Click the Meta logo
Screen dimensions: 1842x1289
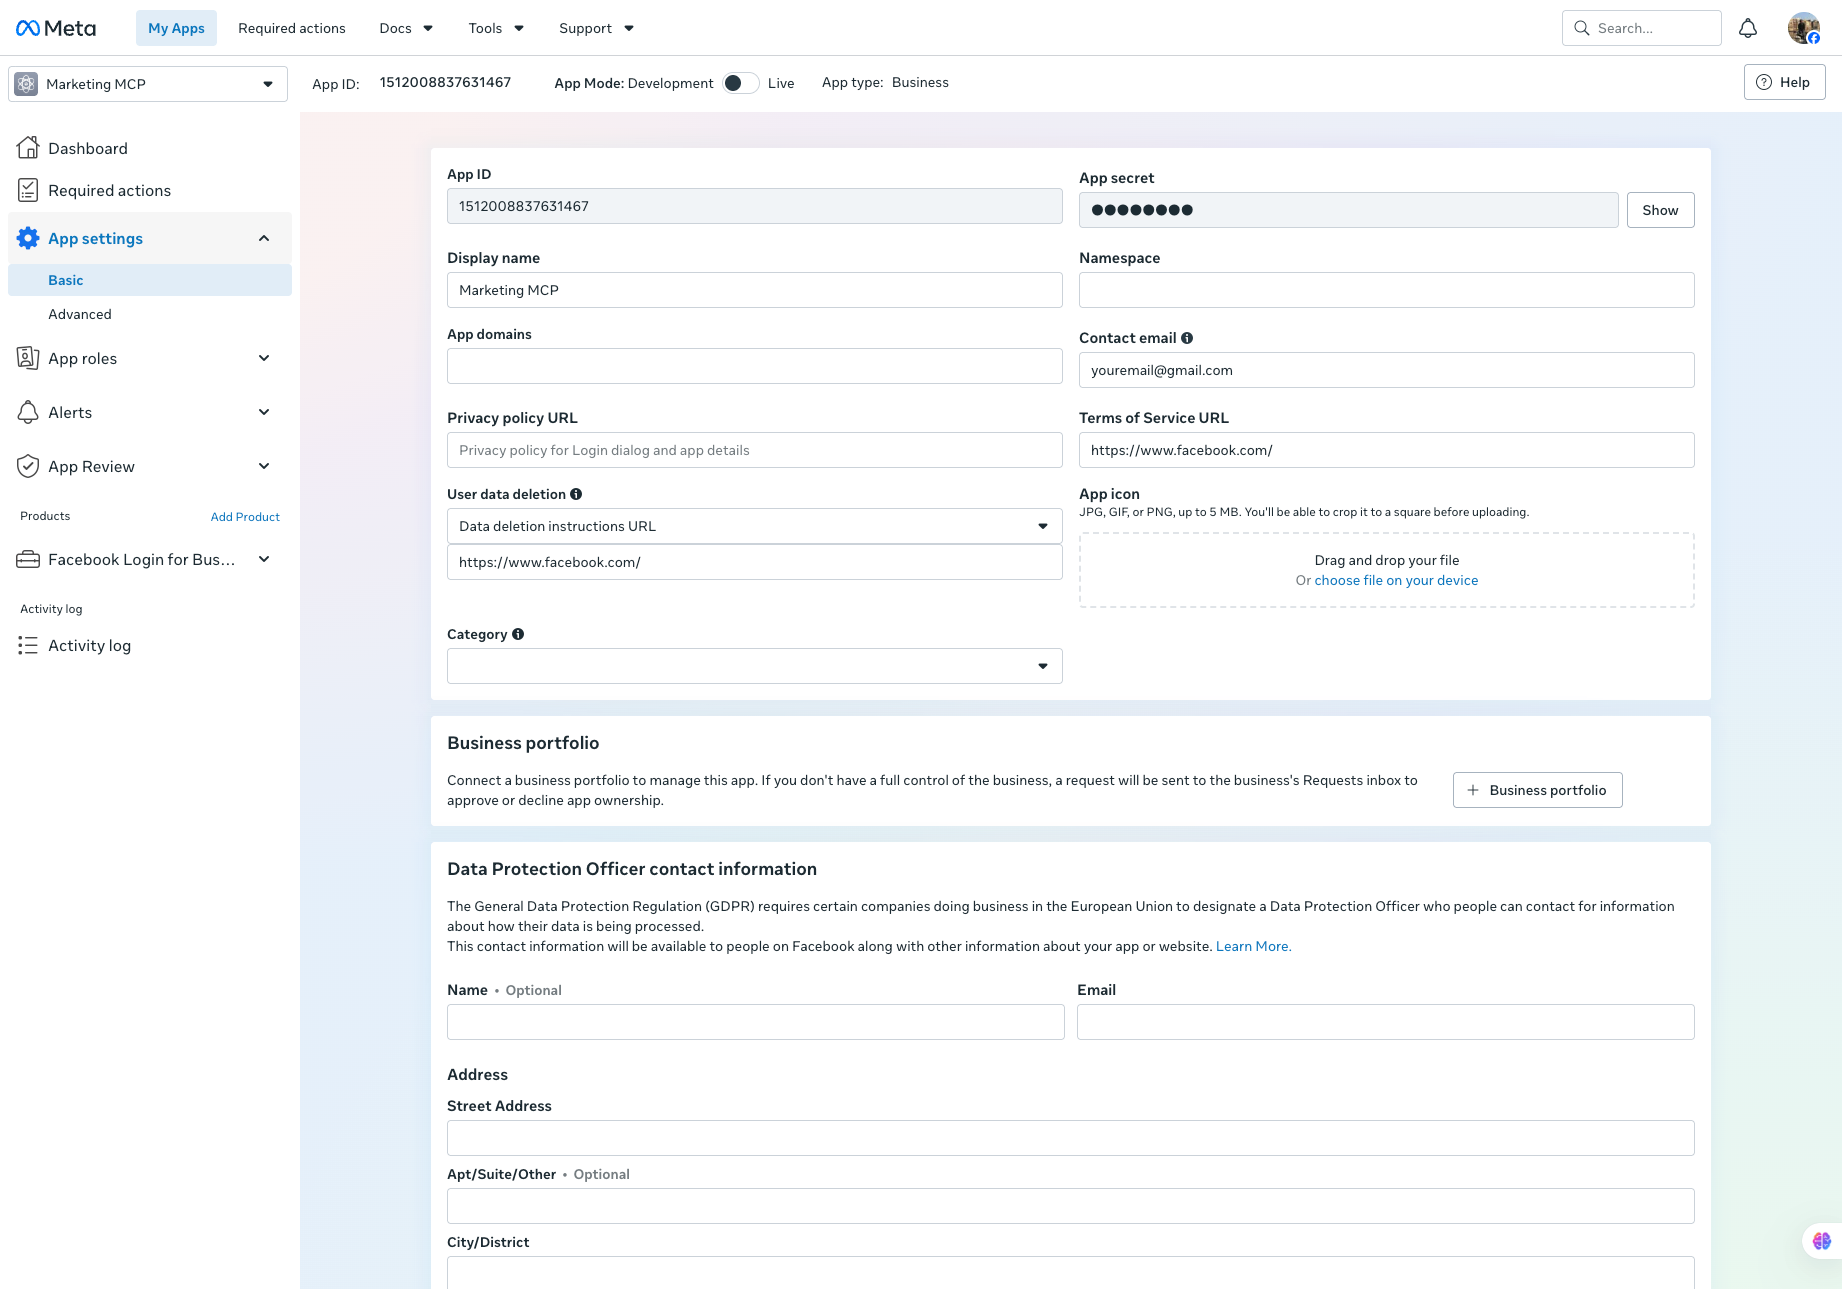(56, 28)
